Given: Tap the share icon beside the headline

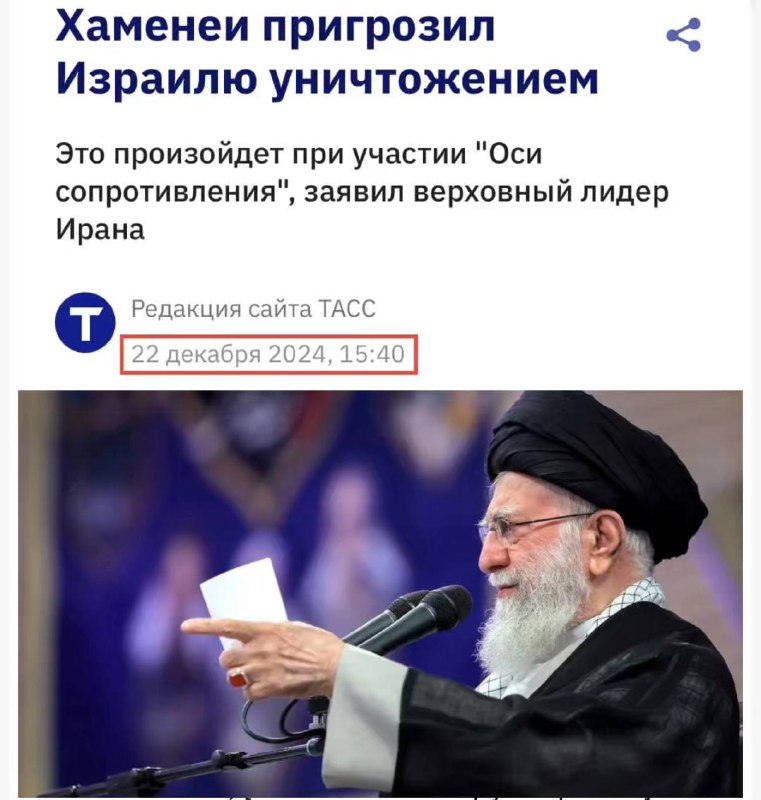Looking at the screenshot, I should pyautogui.click(x=683, y=35).
